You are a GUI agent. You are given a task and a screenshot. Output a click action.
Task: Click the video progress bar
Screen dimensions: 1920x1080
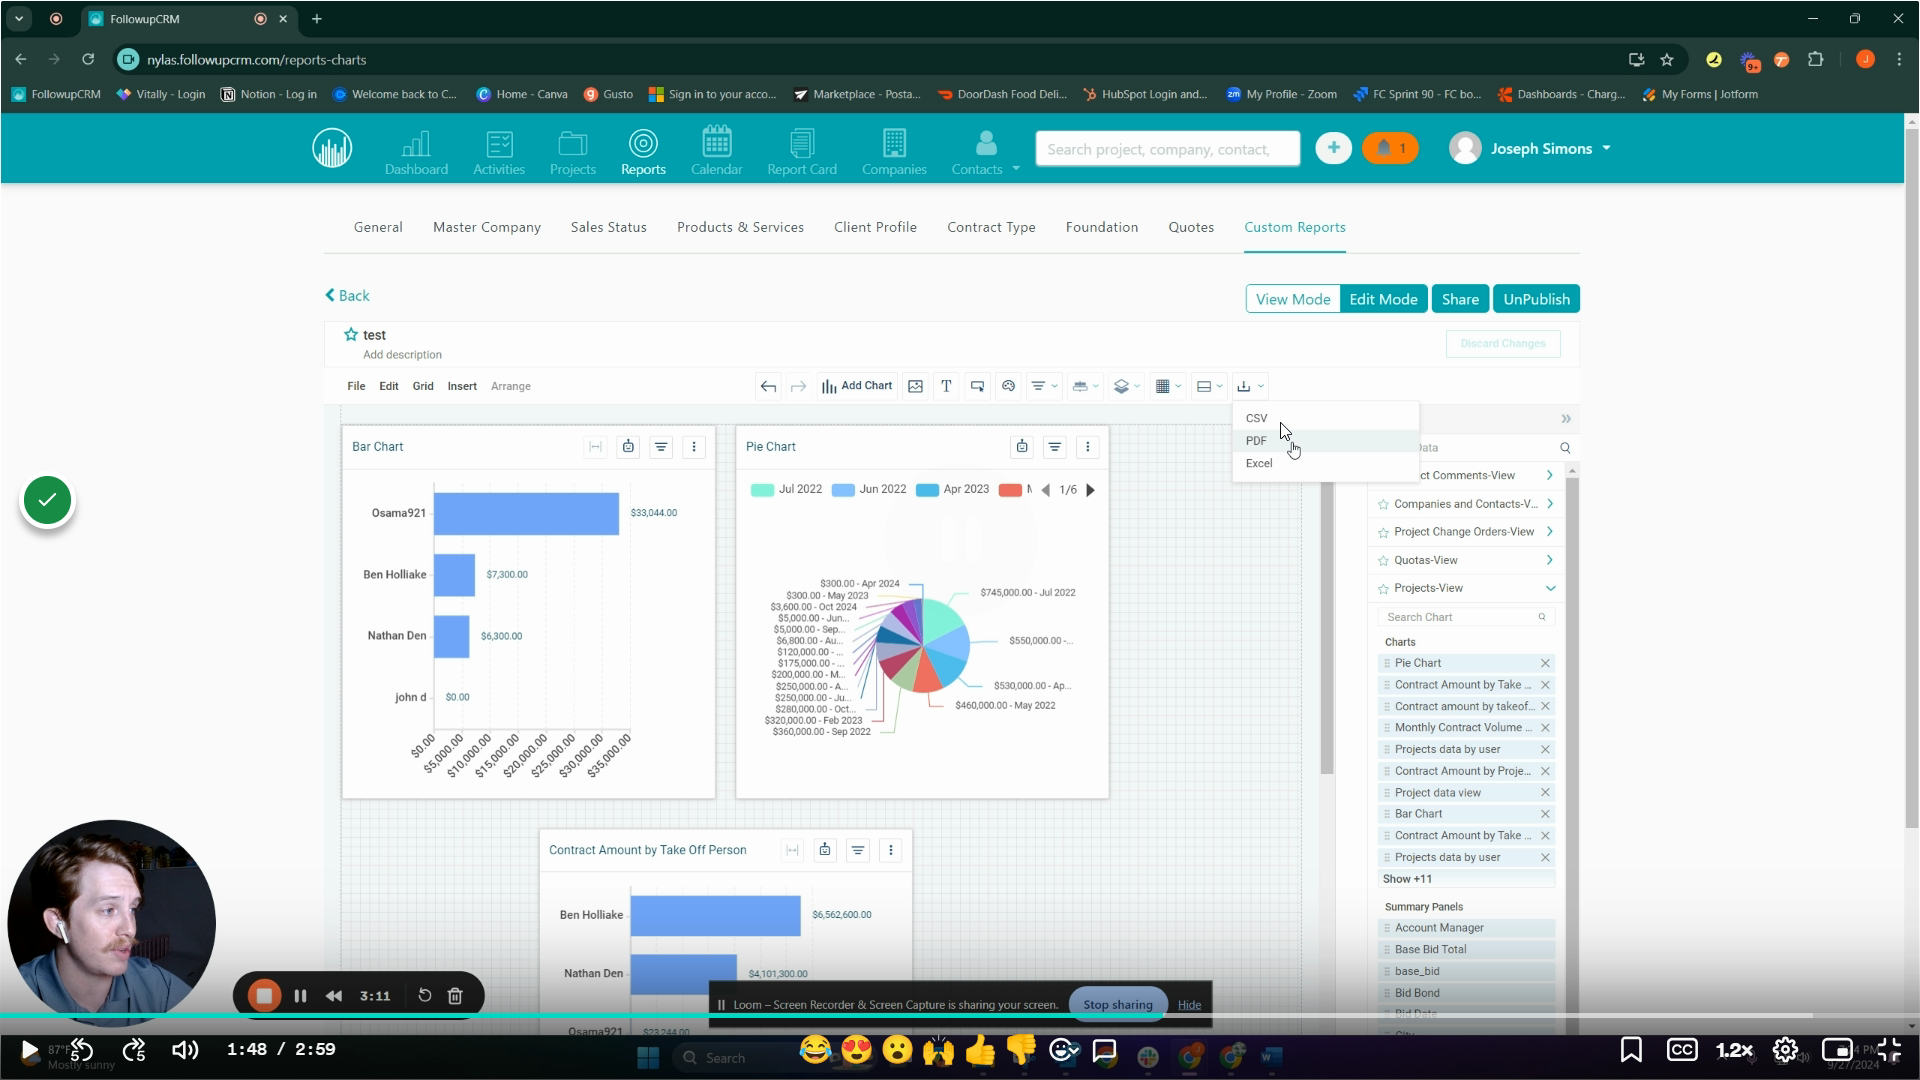[960, 1016]
